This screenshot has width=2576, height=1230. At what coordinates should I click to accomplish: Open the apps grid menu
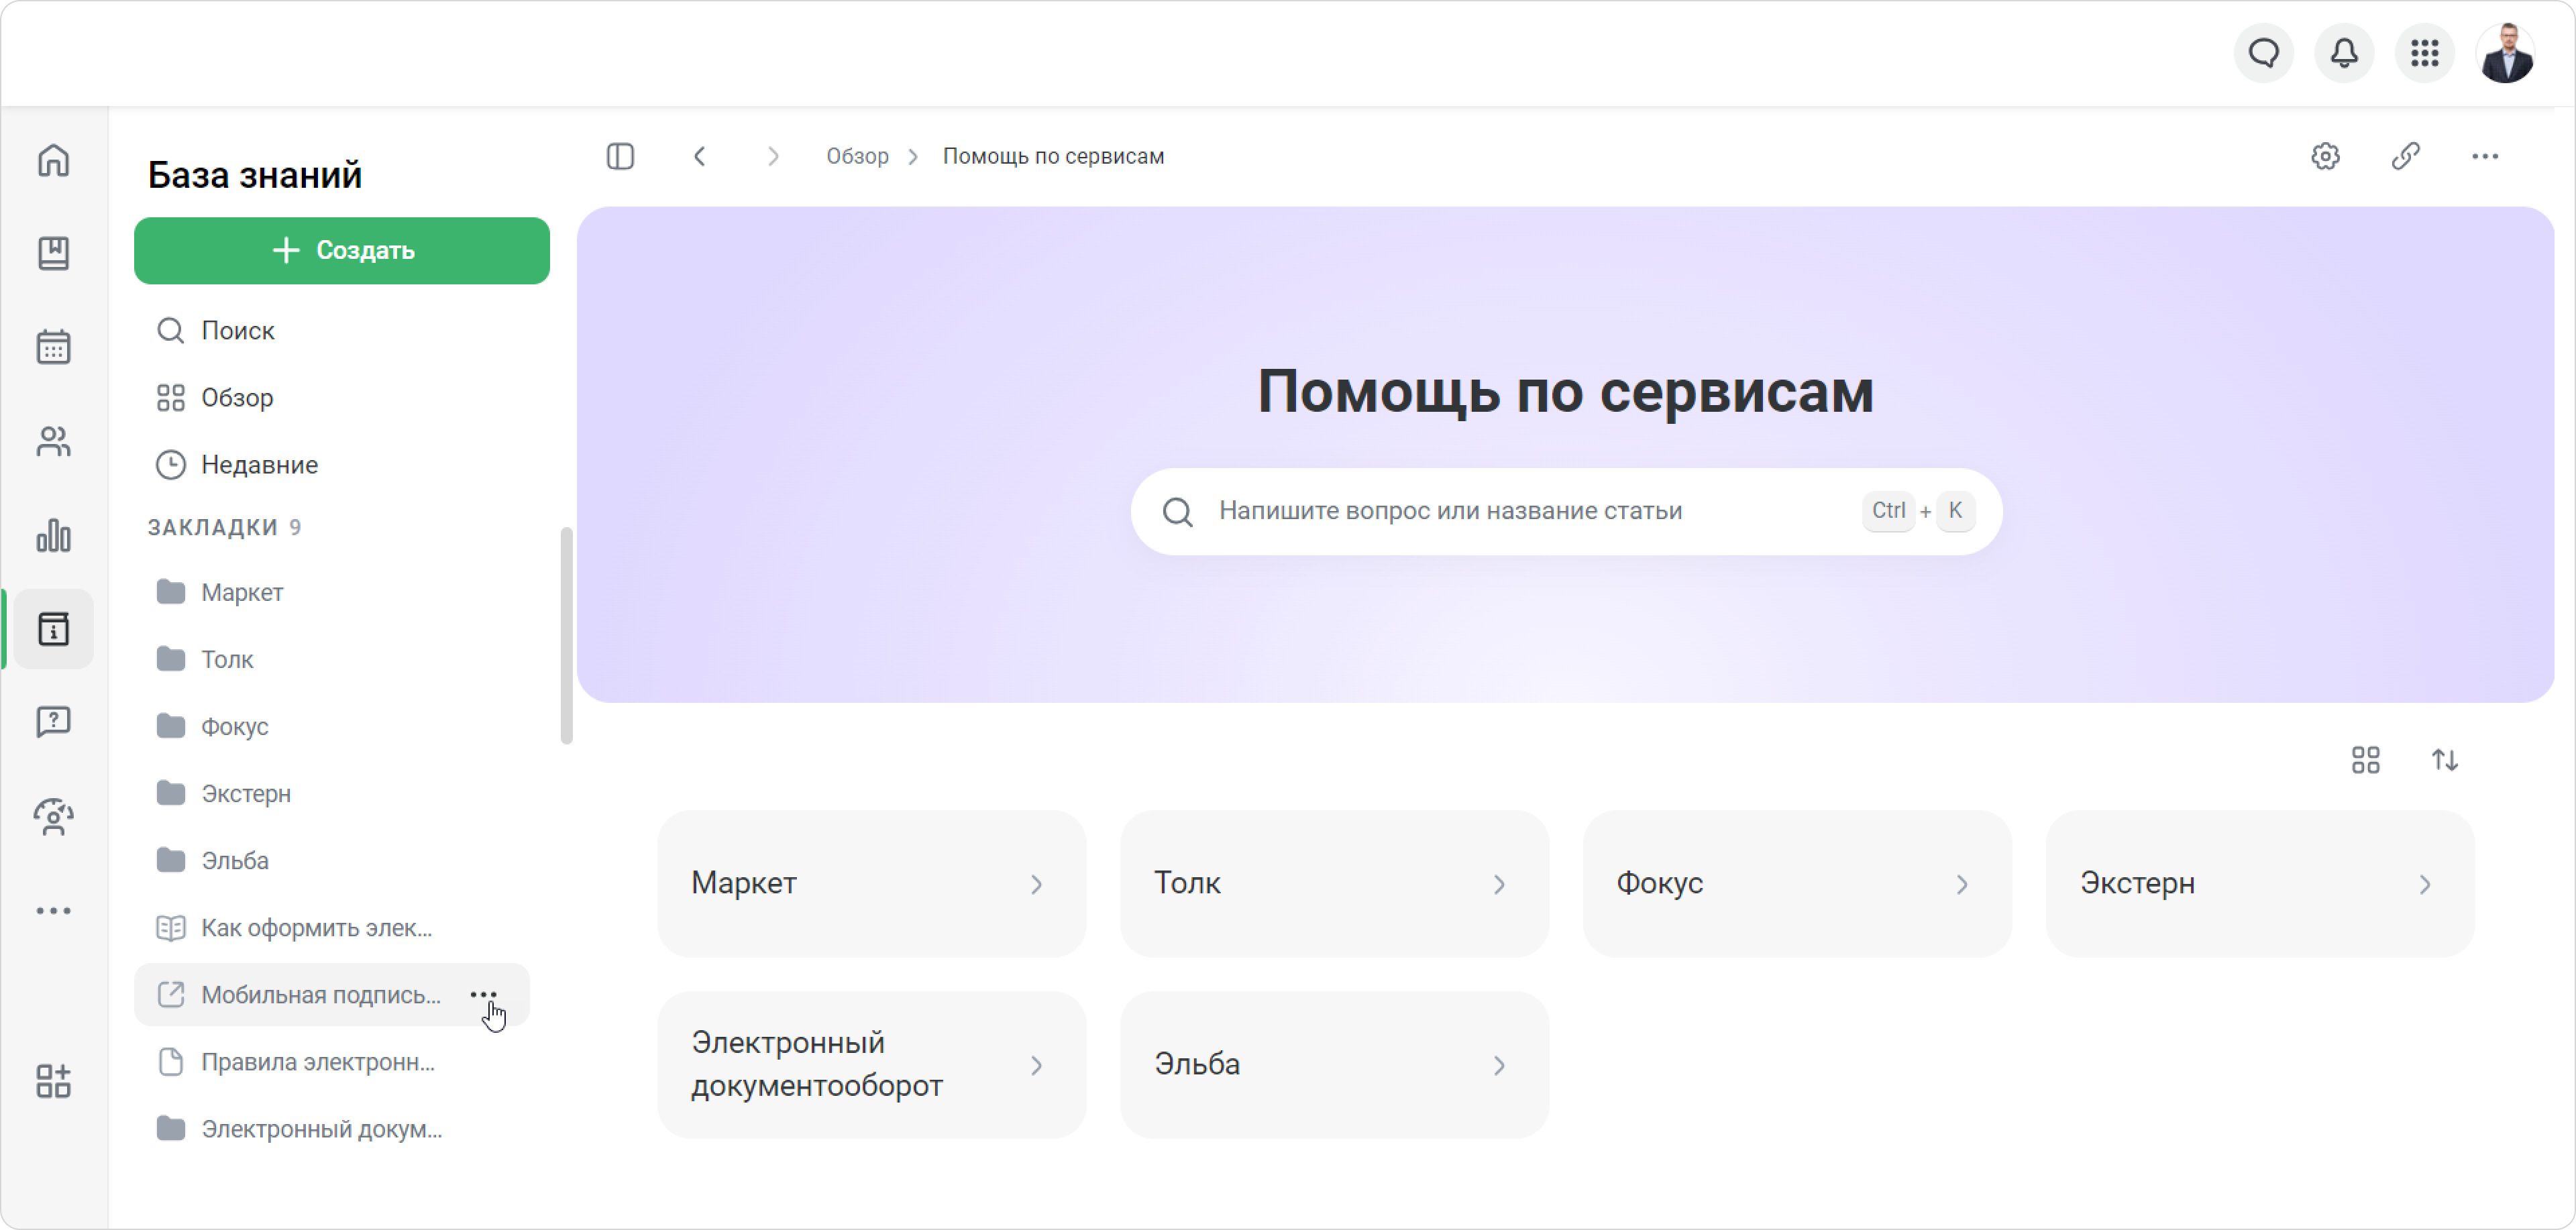click(2424, 53)
